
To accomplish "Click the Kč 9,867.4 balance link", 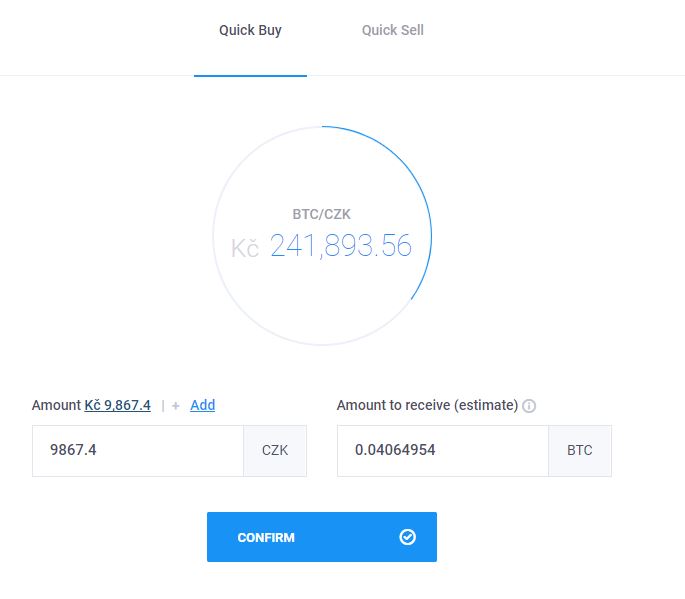I will [x=118, y=405].
